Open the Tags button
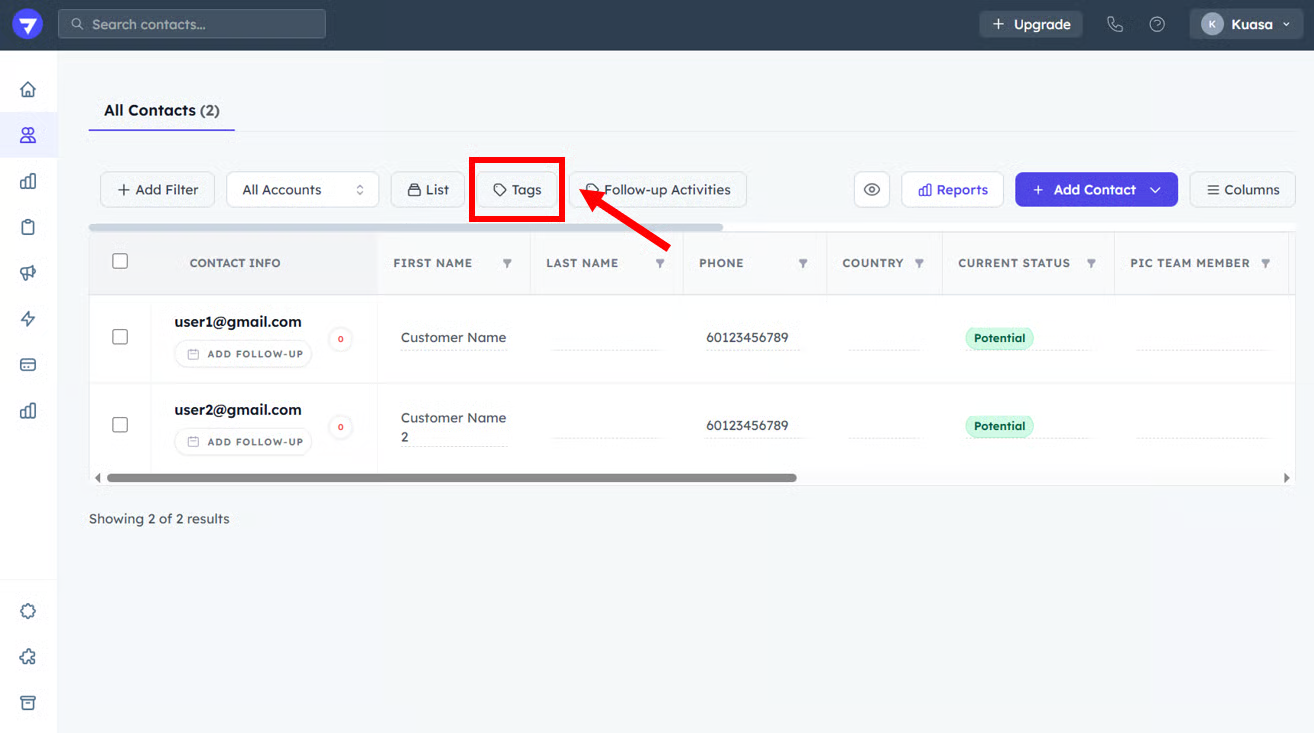Screen dimensions: 1314x733 tap(517, 189)
